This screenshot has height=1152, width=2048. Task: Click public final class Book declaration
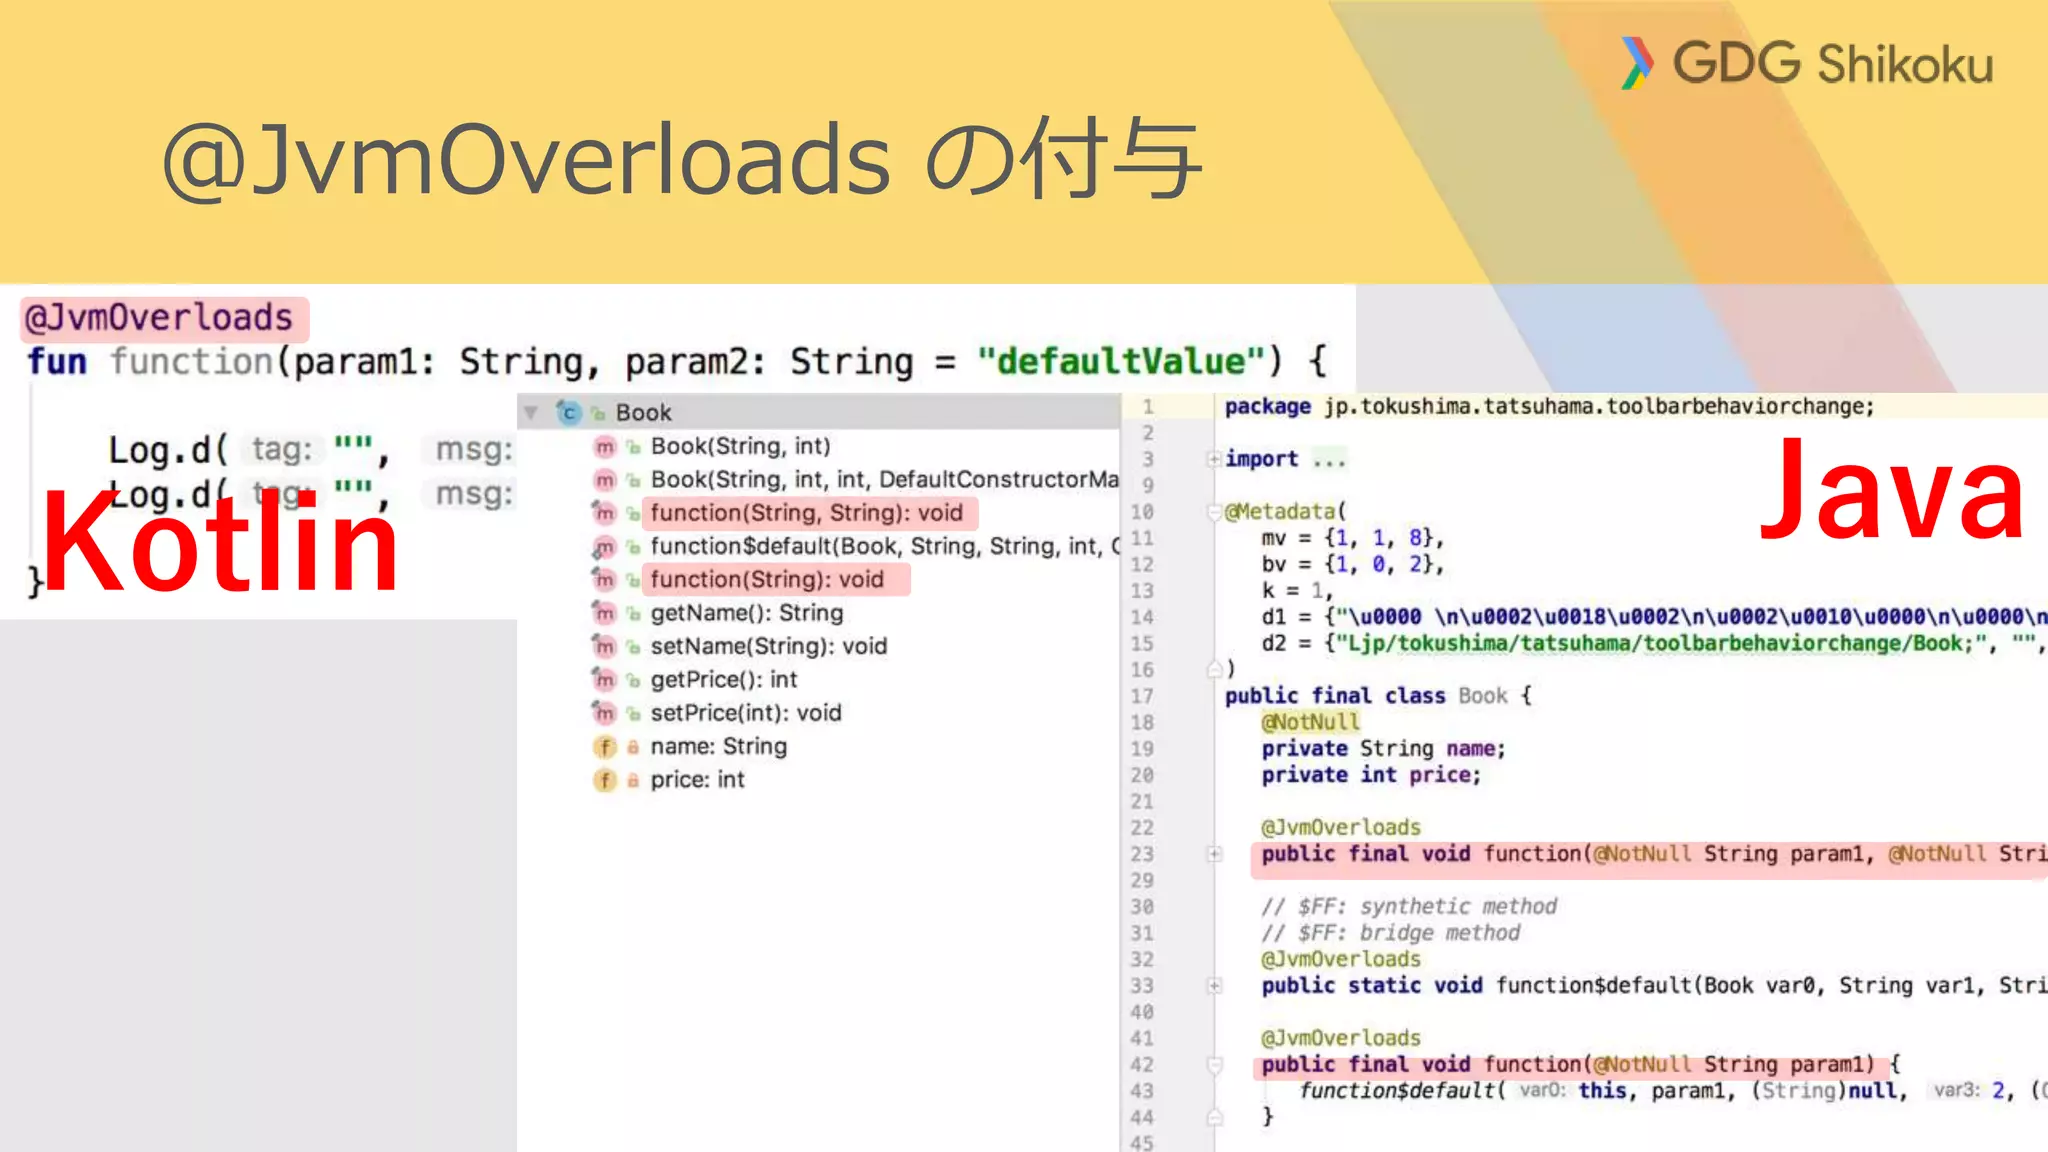click(1378, 696)
